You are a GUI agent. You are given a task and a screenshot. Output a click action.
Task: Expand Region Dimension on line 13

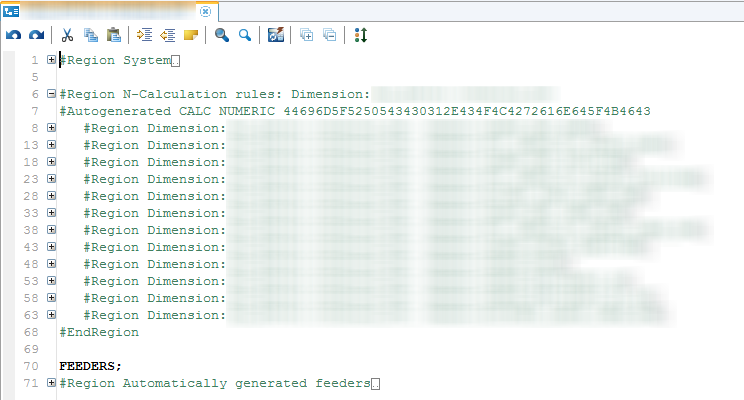click(x=51, y=145)
